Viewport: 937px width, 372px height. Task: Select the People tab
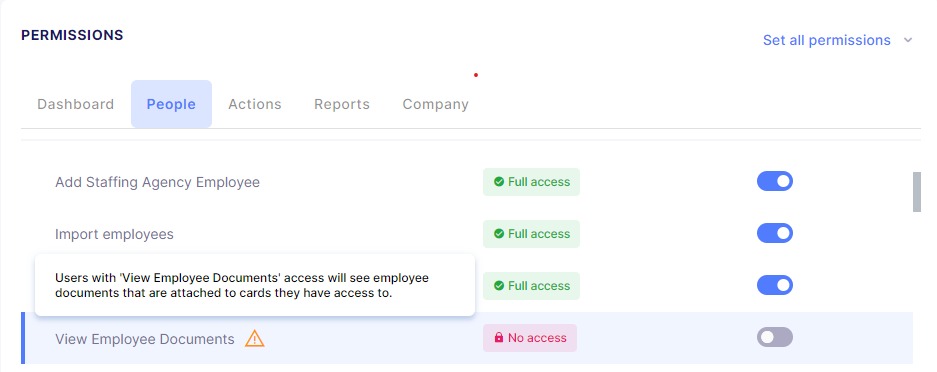172,104
